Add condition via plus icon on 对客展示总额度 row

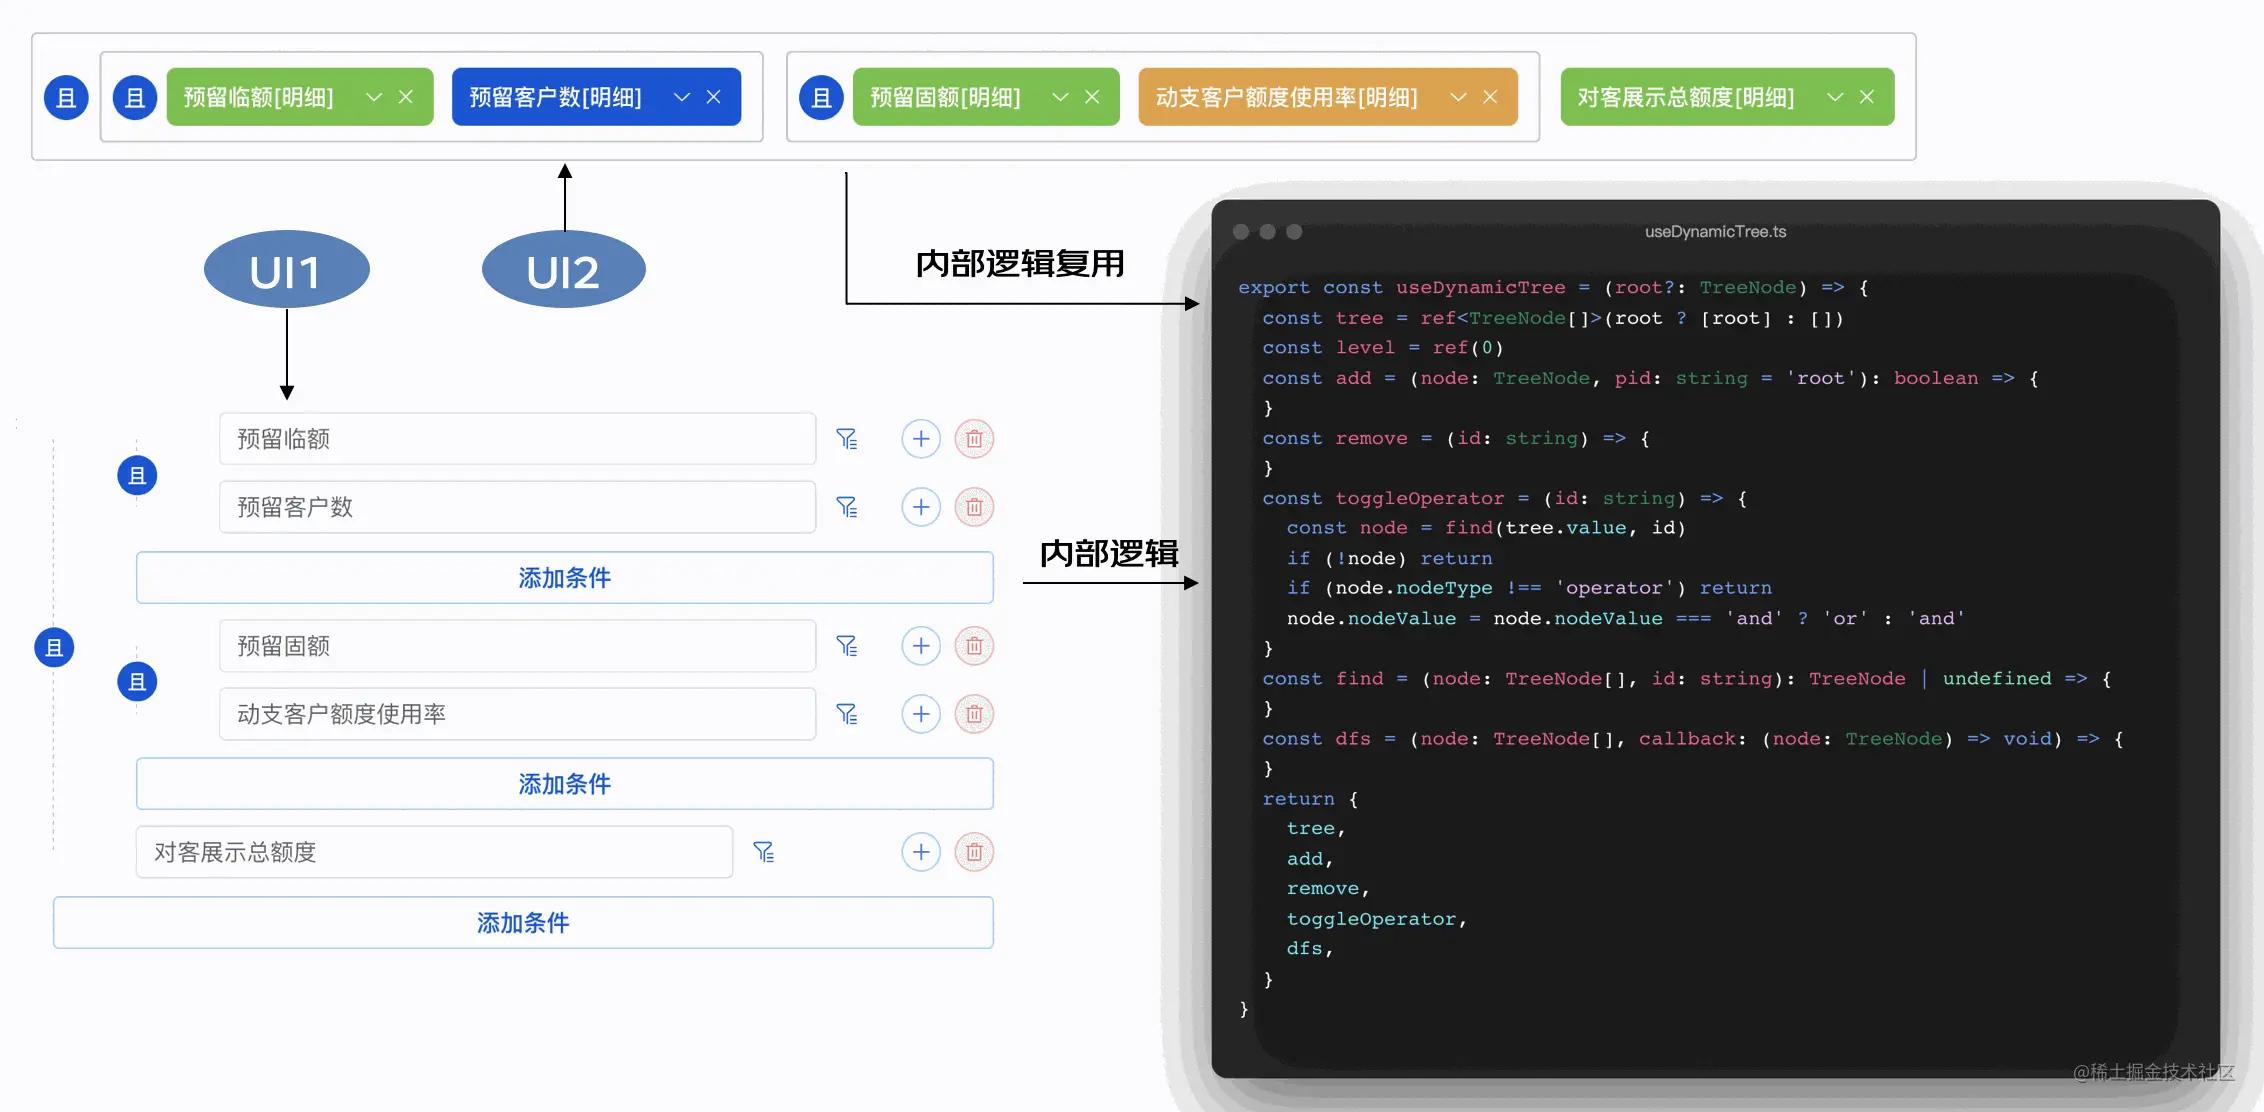(x=921, y=852)
